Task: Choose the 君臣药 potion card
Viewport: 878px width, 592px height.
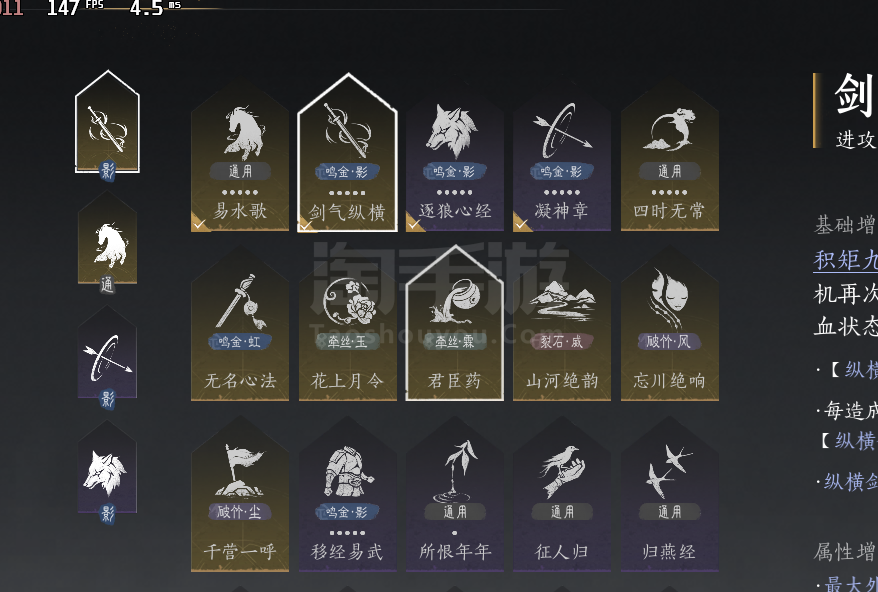Action: (455, 325)
